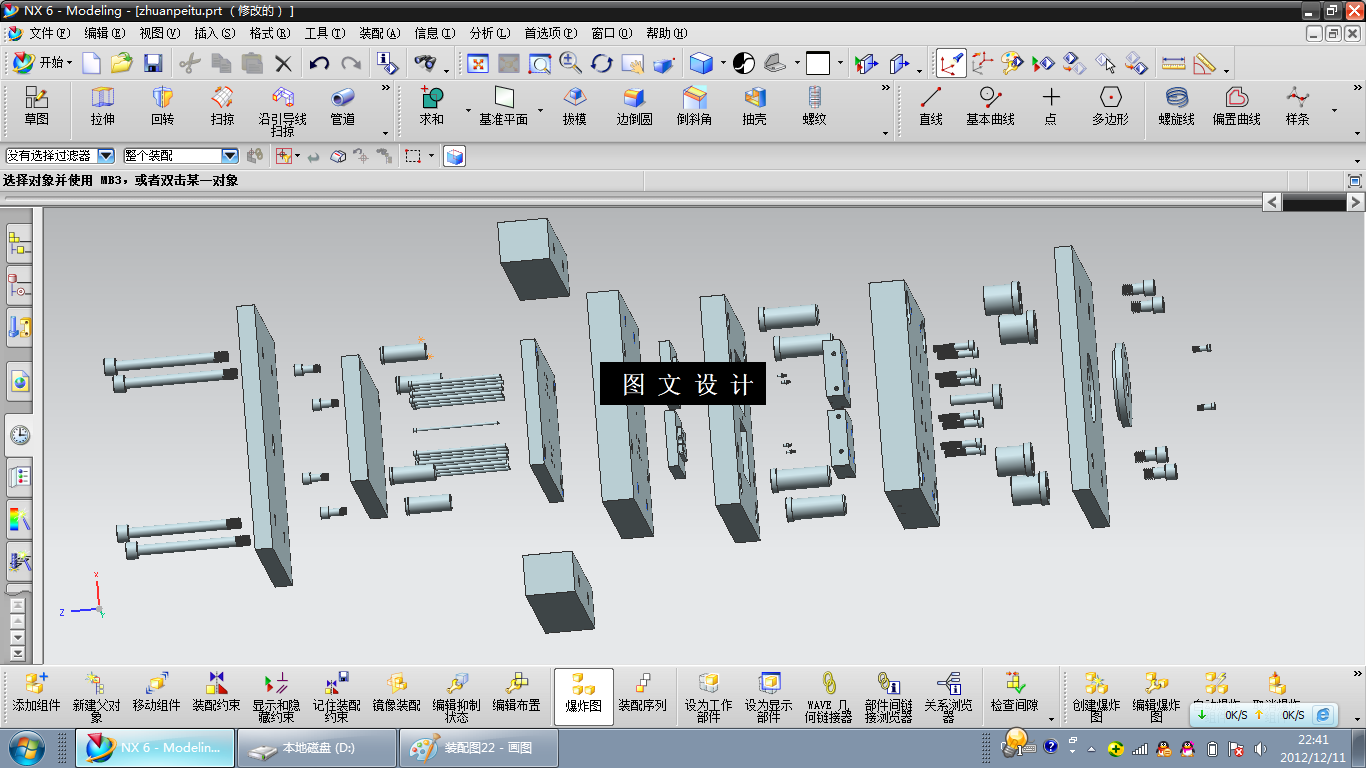The width and height of the screenshot is (1366, 768).
Task: Select the 偏置曲线 offset curve tool
Action: coord(1237,106)
